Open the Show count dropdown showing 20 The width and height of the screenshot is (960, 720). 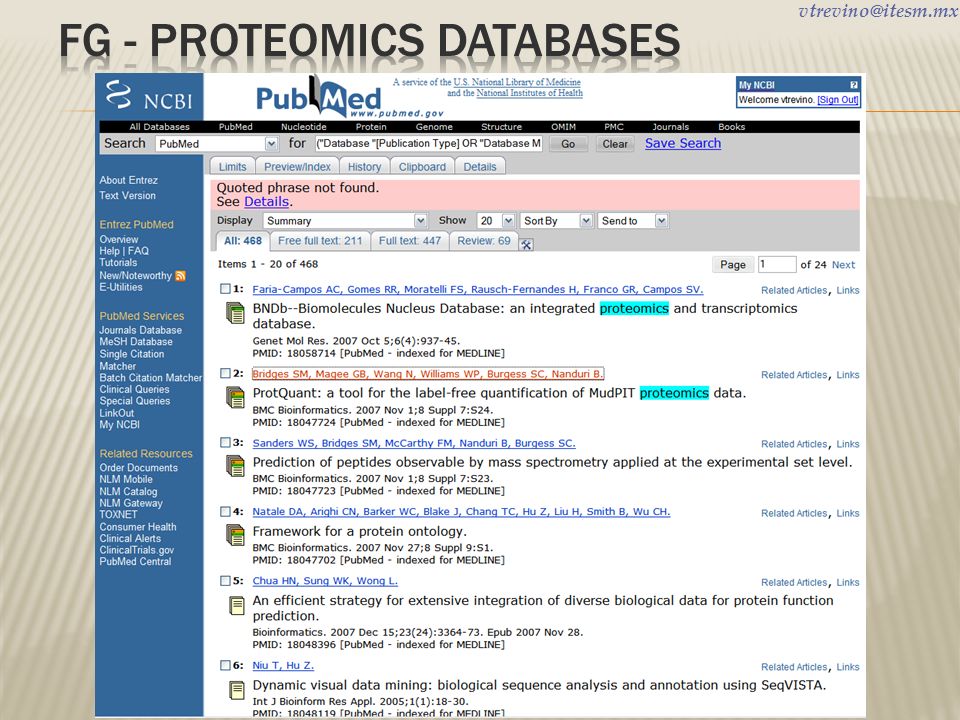point(496,220)
